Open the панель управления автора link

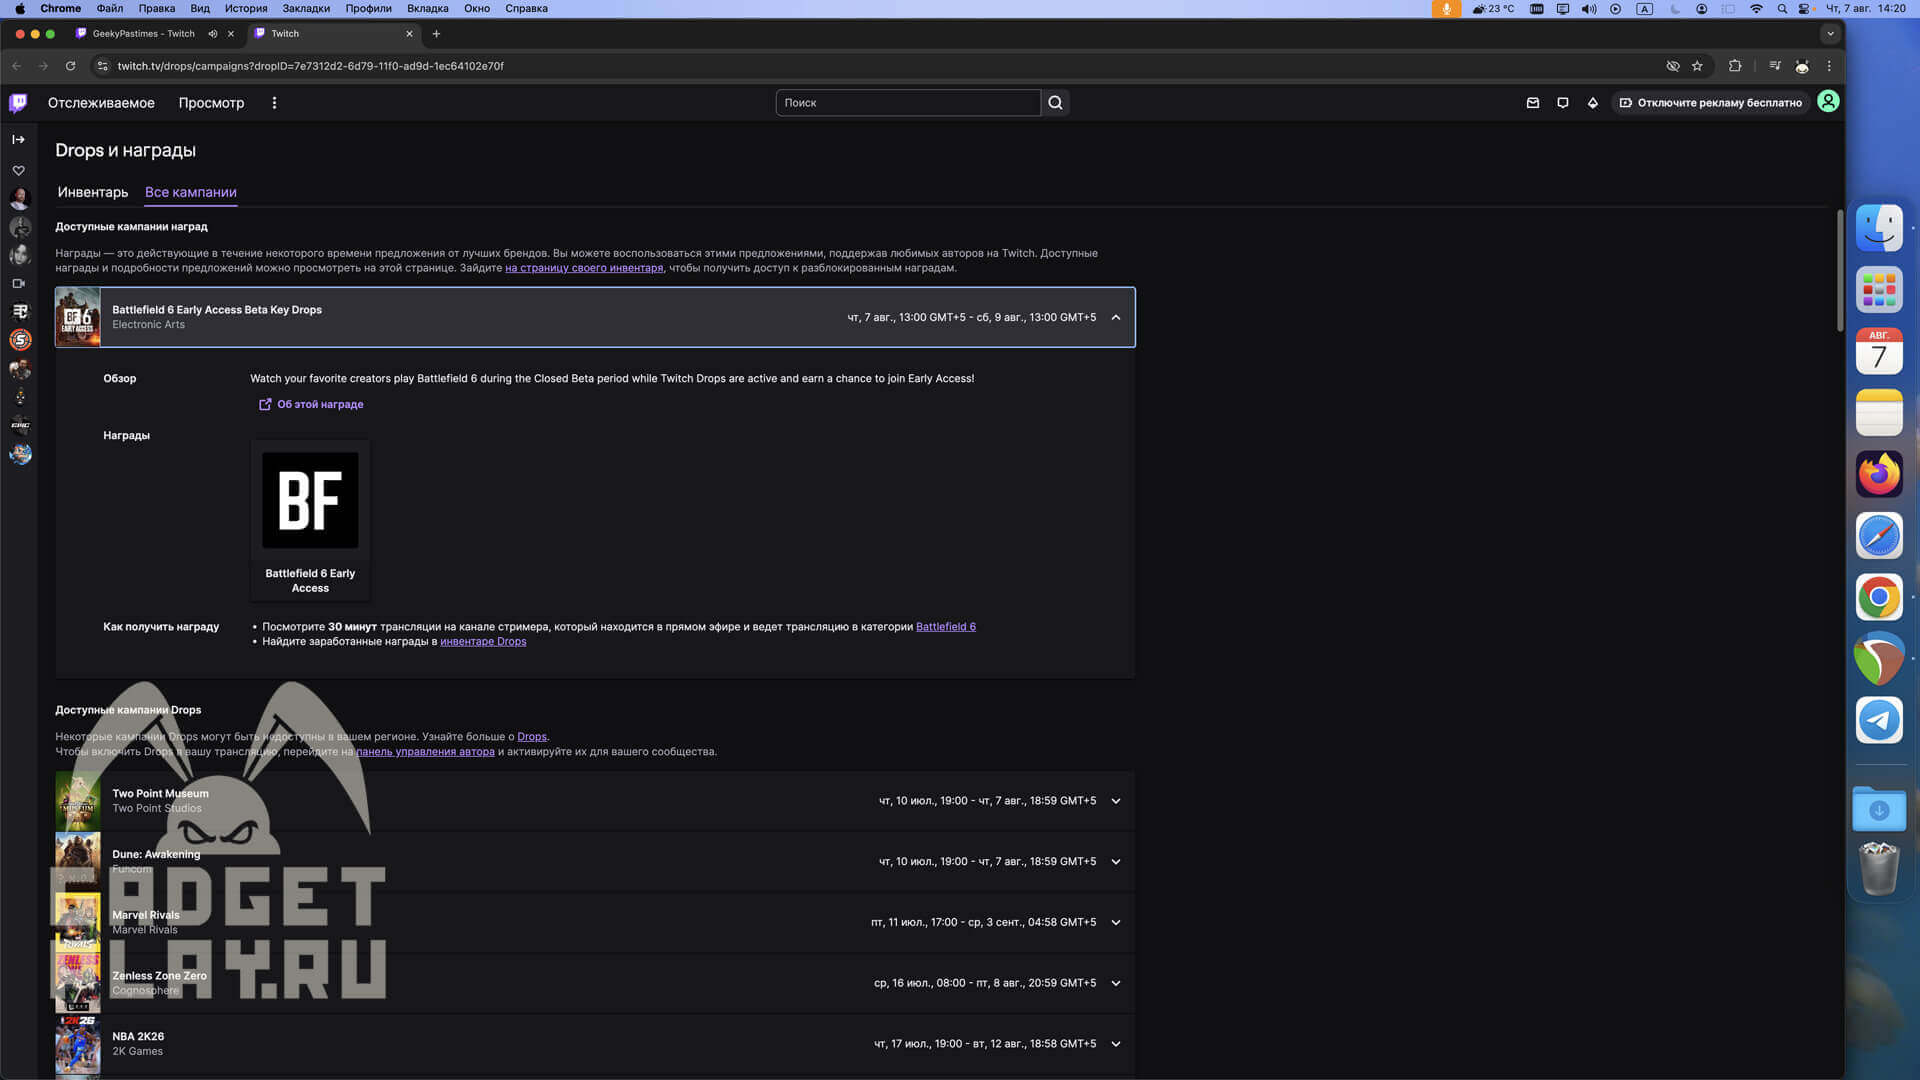click(x=425, y=752)
